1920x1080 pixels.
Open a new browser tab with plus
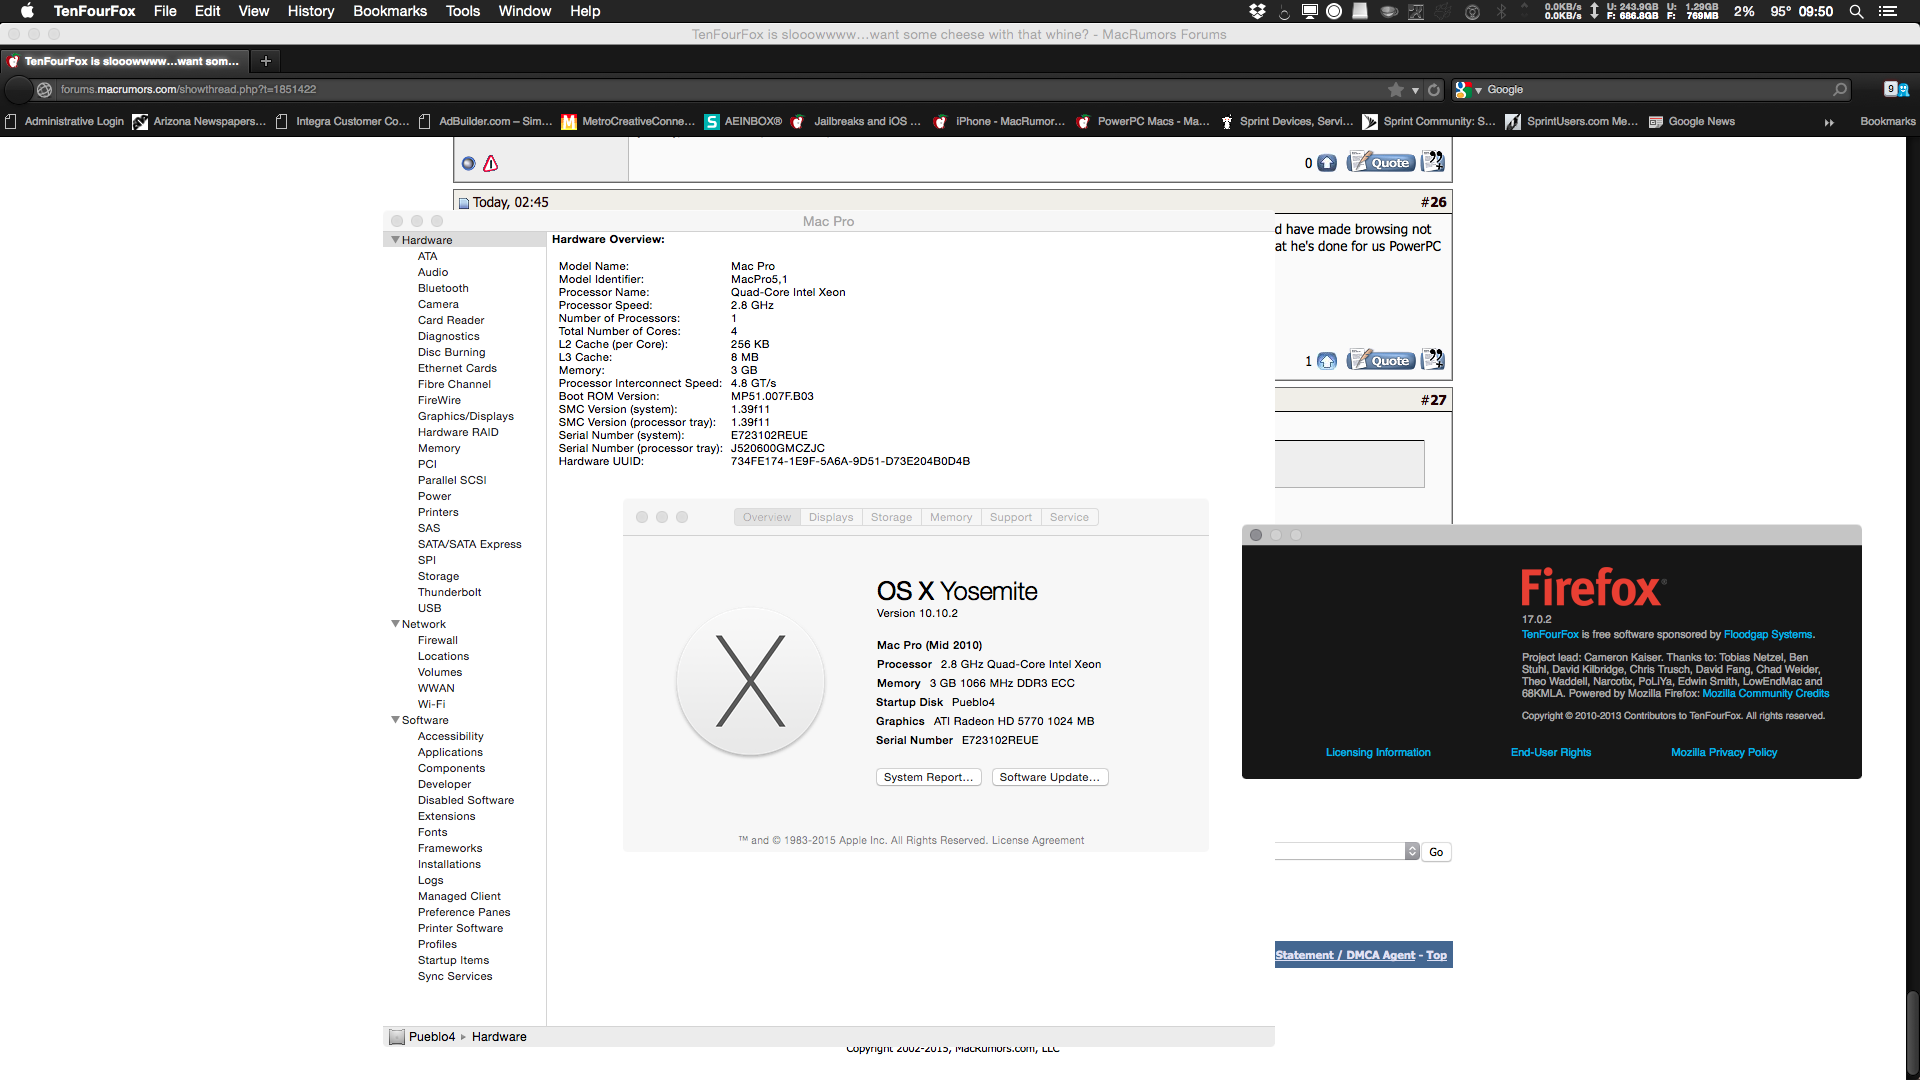(266, 61)
